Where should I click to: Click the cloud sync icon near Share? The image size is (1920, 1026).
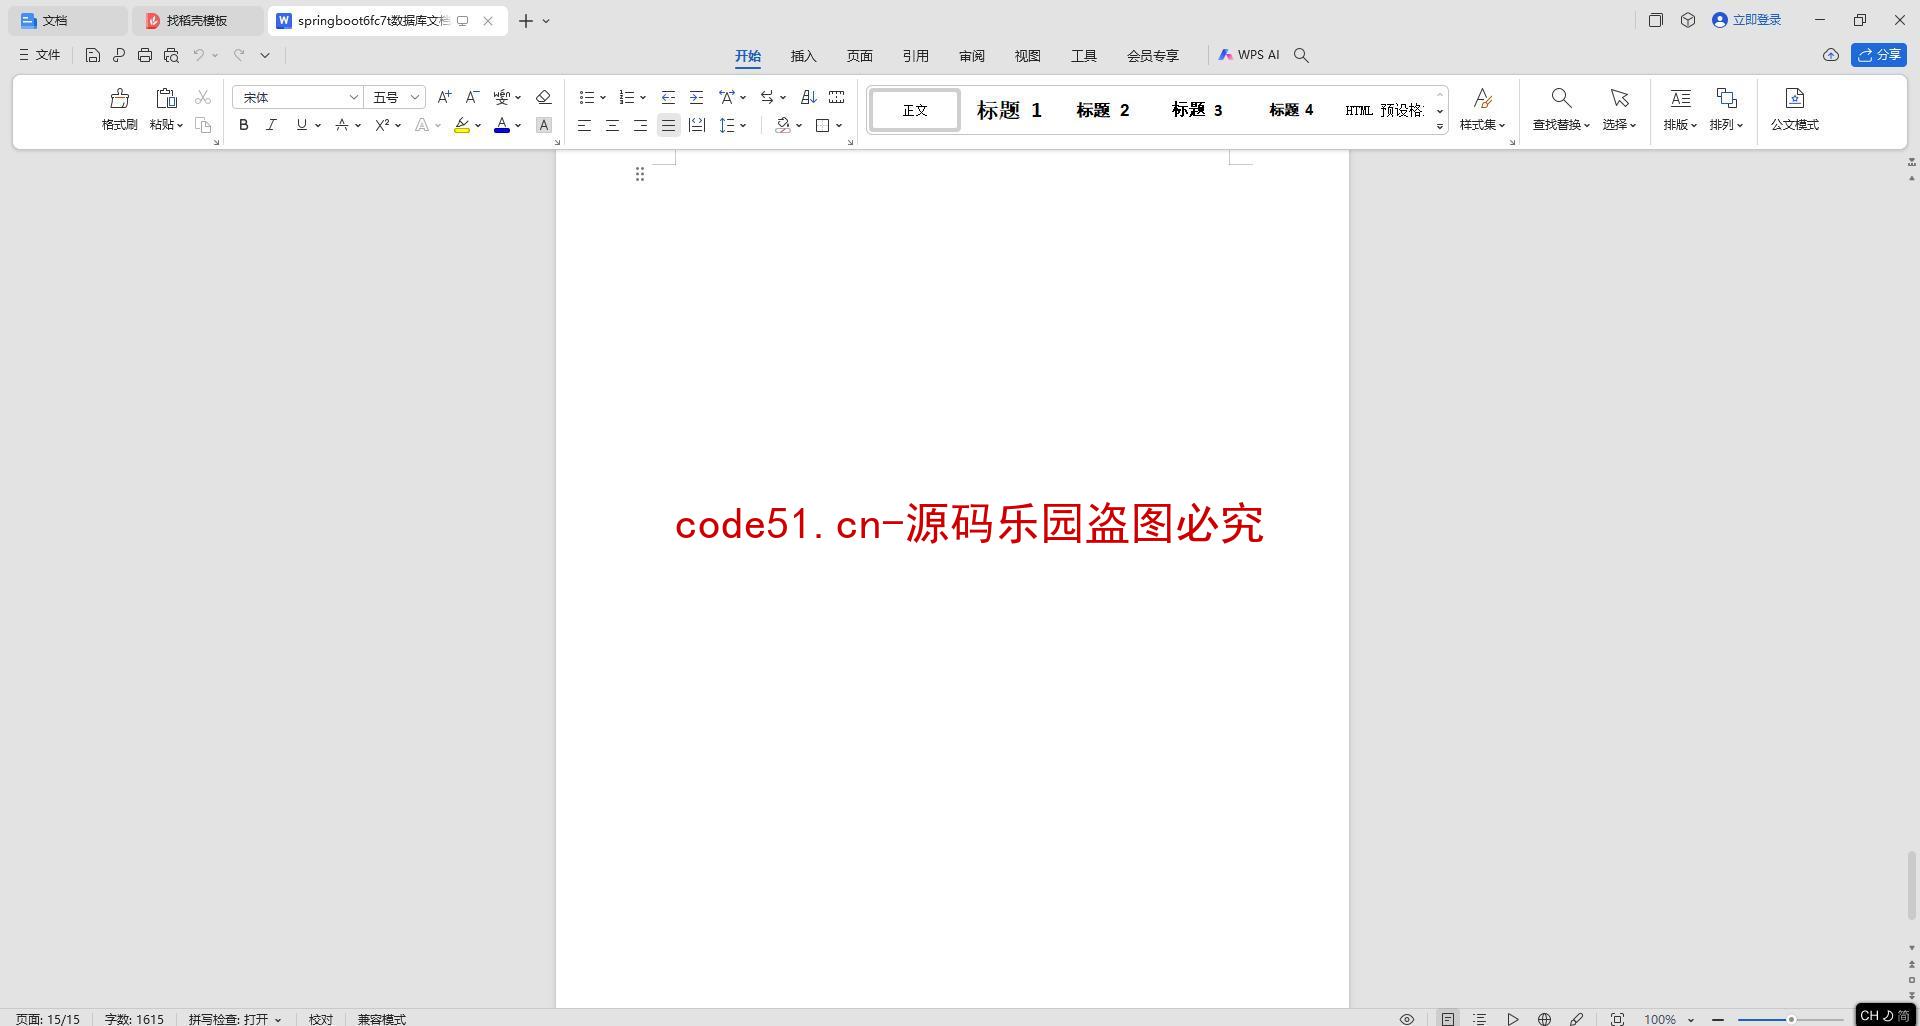pyautogui.click(x=1830, y=55)
